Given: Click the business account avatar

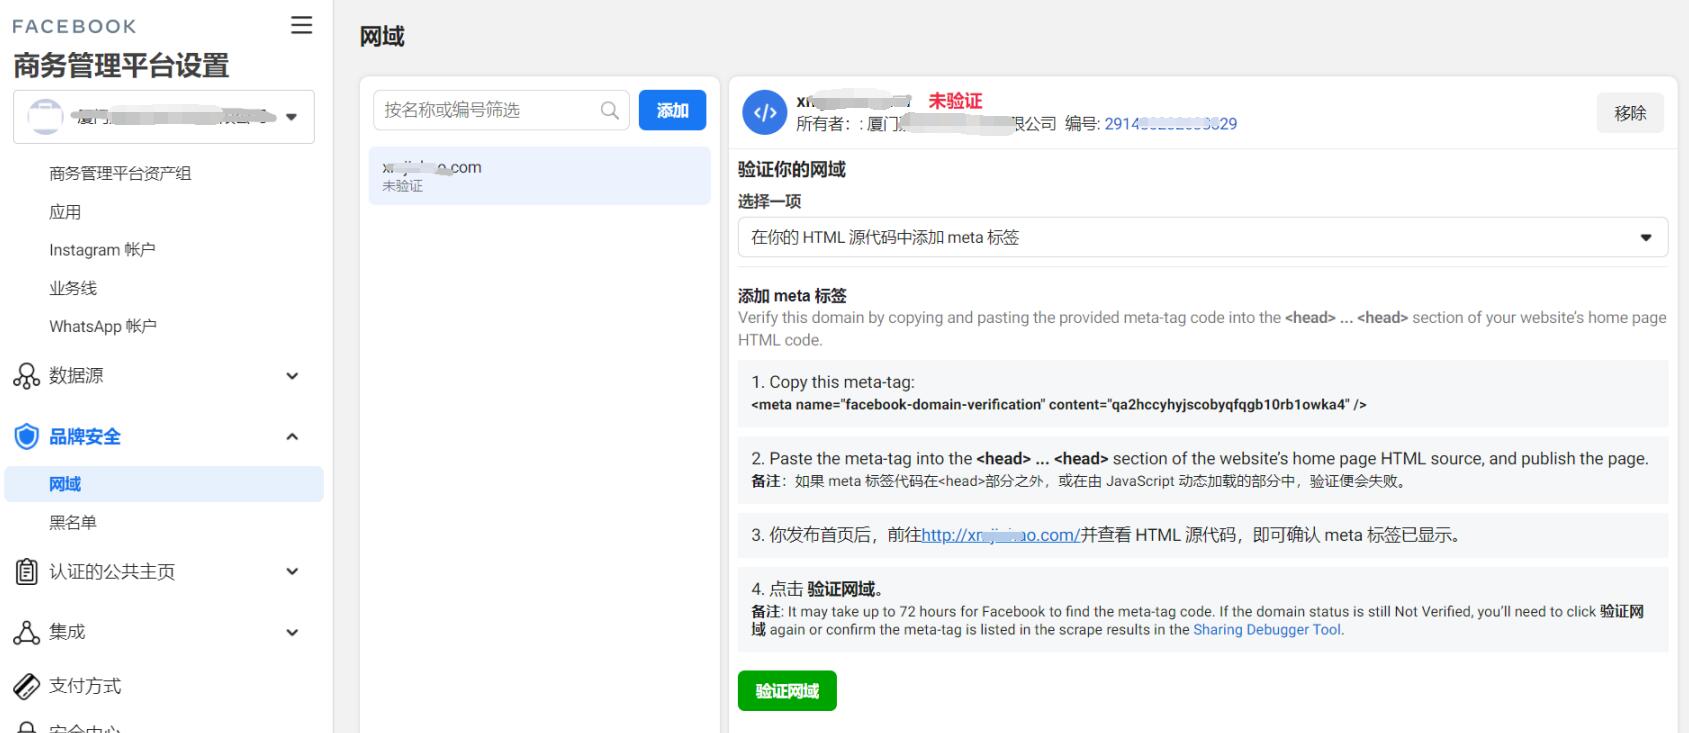Looking at the screenshot, I should (45, 117).
